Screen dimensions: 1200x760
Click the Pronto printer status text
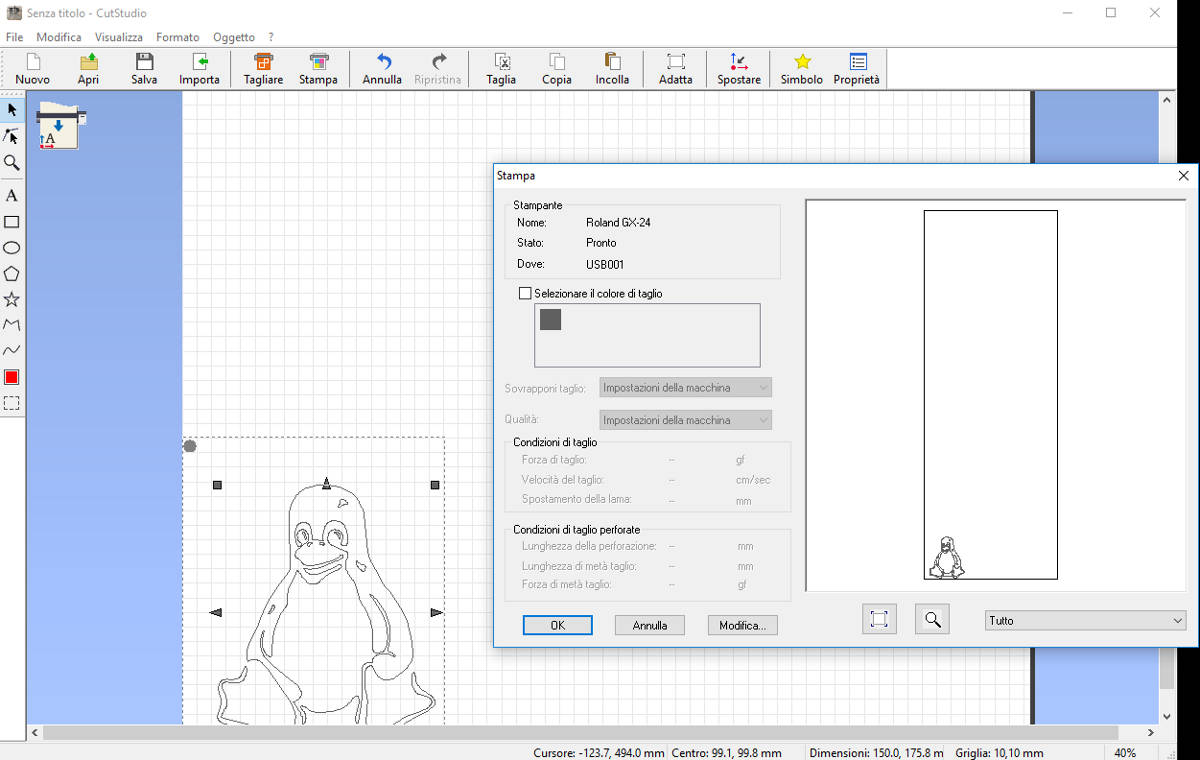tap(601, 243)
